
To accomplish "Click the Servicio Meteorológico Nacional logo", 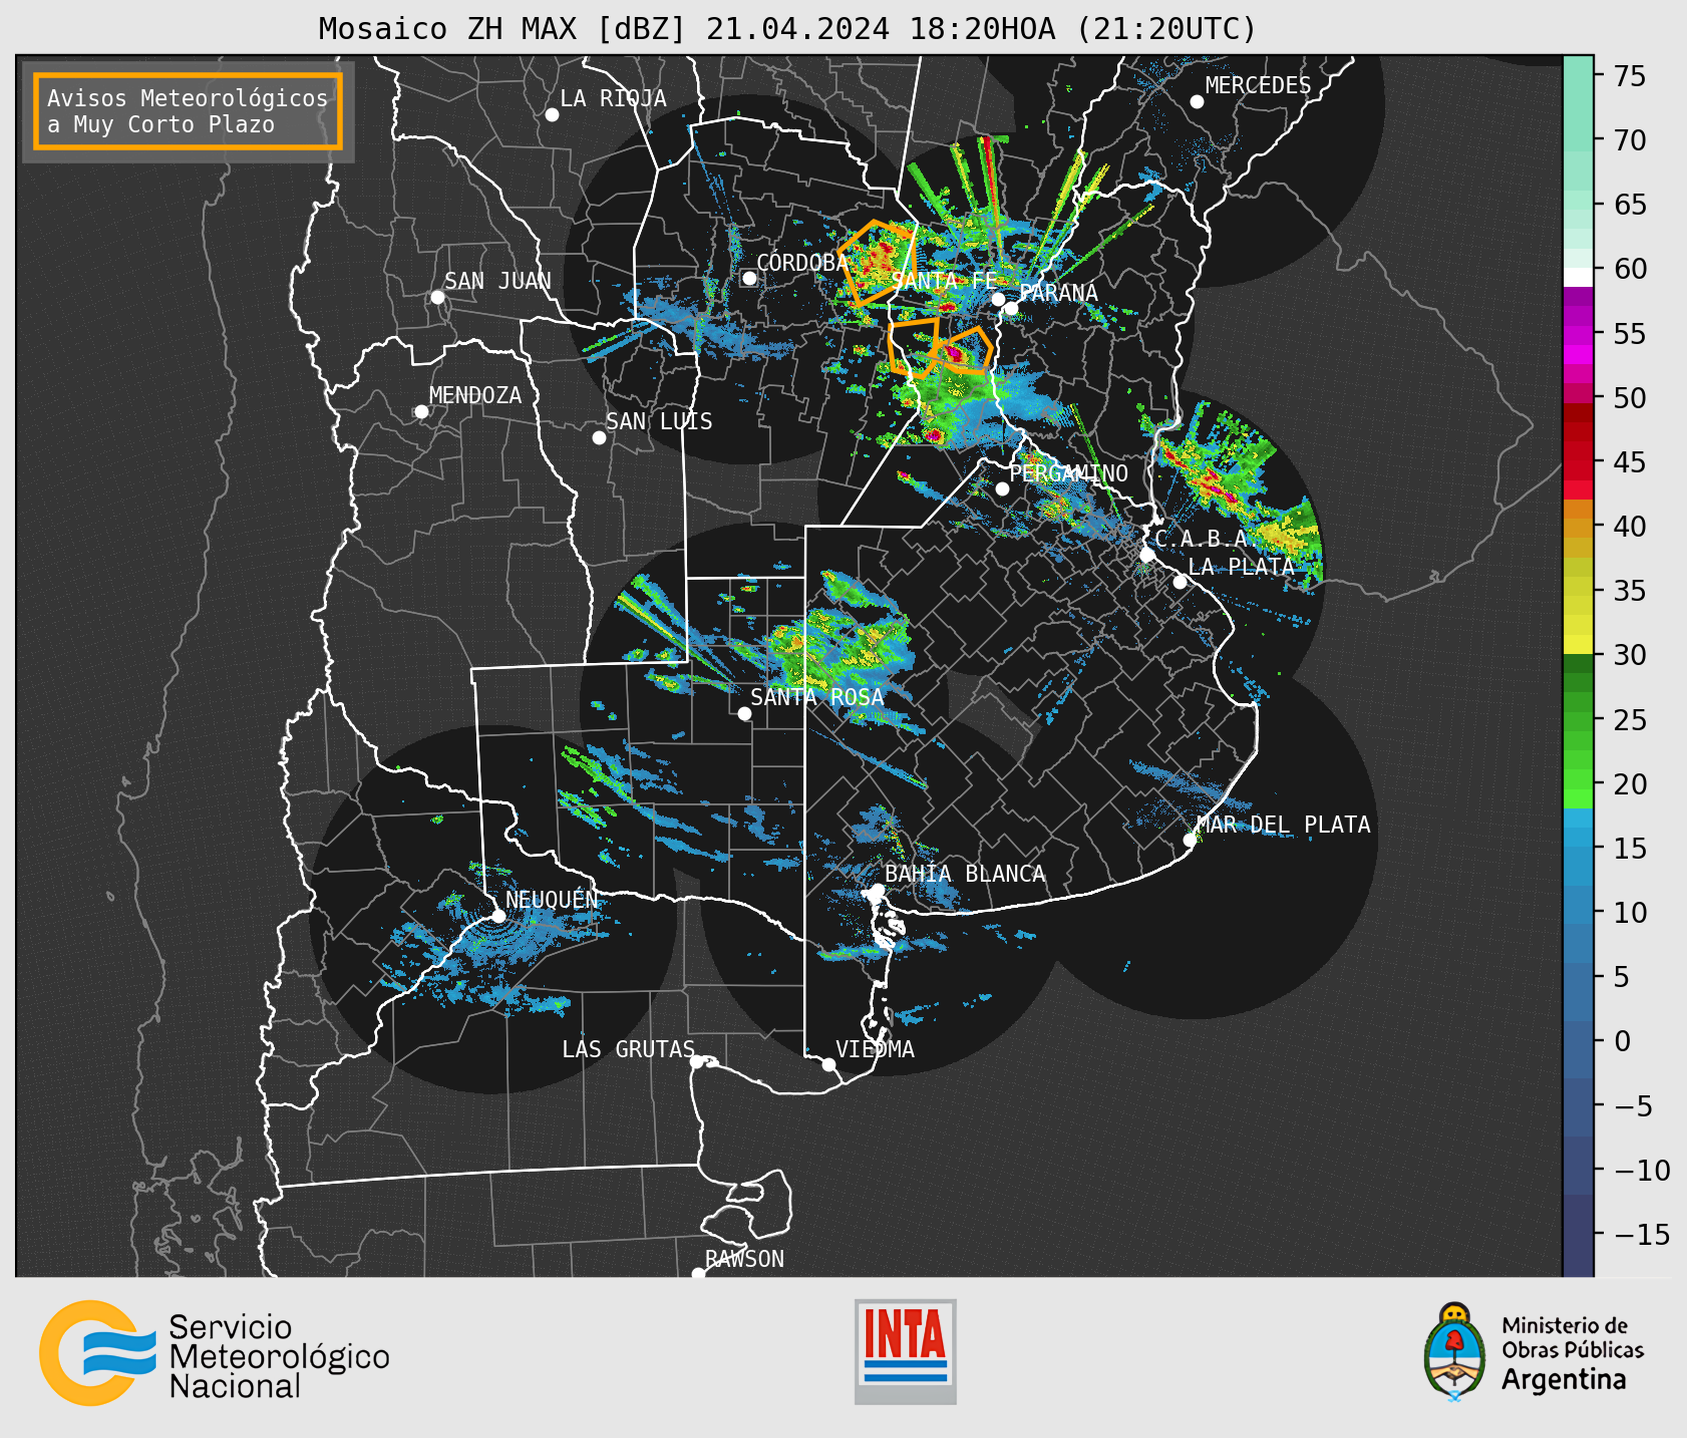I will point(214,1353).
